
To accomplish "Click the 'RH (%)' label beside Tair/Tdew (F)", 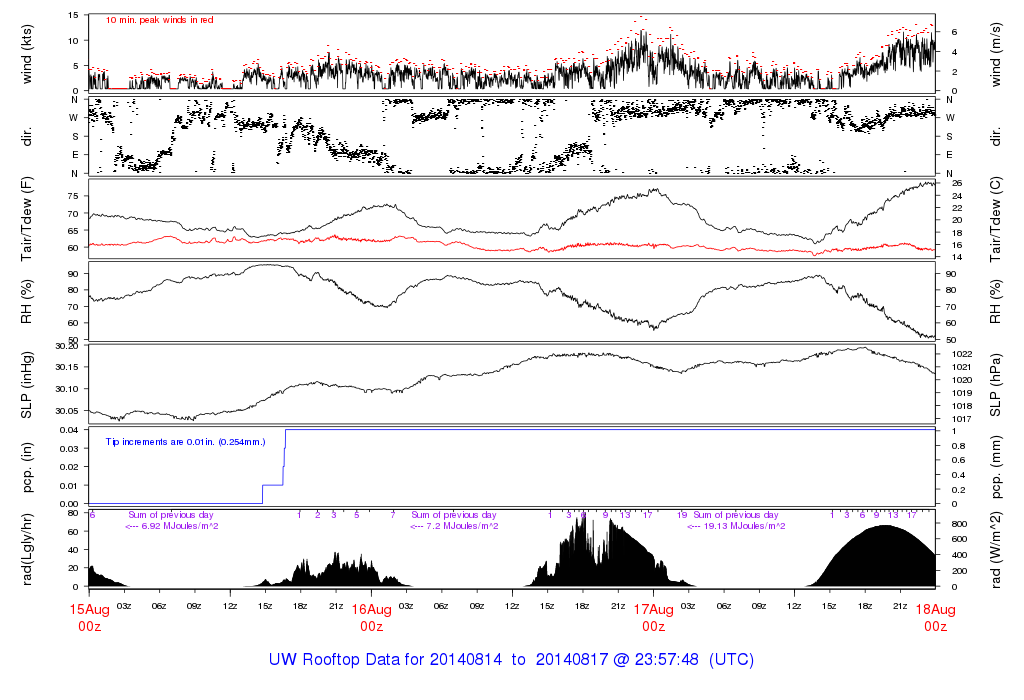I will coord(27,302).
